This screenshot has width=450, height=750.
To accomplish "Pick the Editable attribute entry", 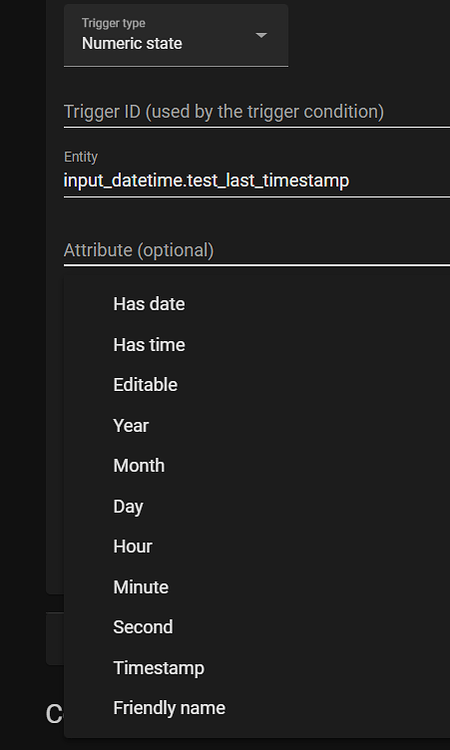I will (x=257, y=385).
